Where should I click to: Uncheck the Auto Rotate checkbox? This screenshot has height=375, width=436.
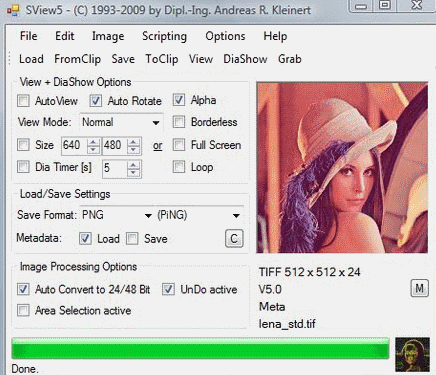pyautogui.click(x=96, y=101)
